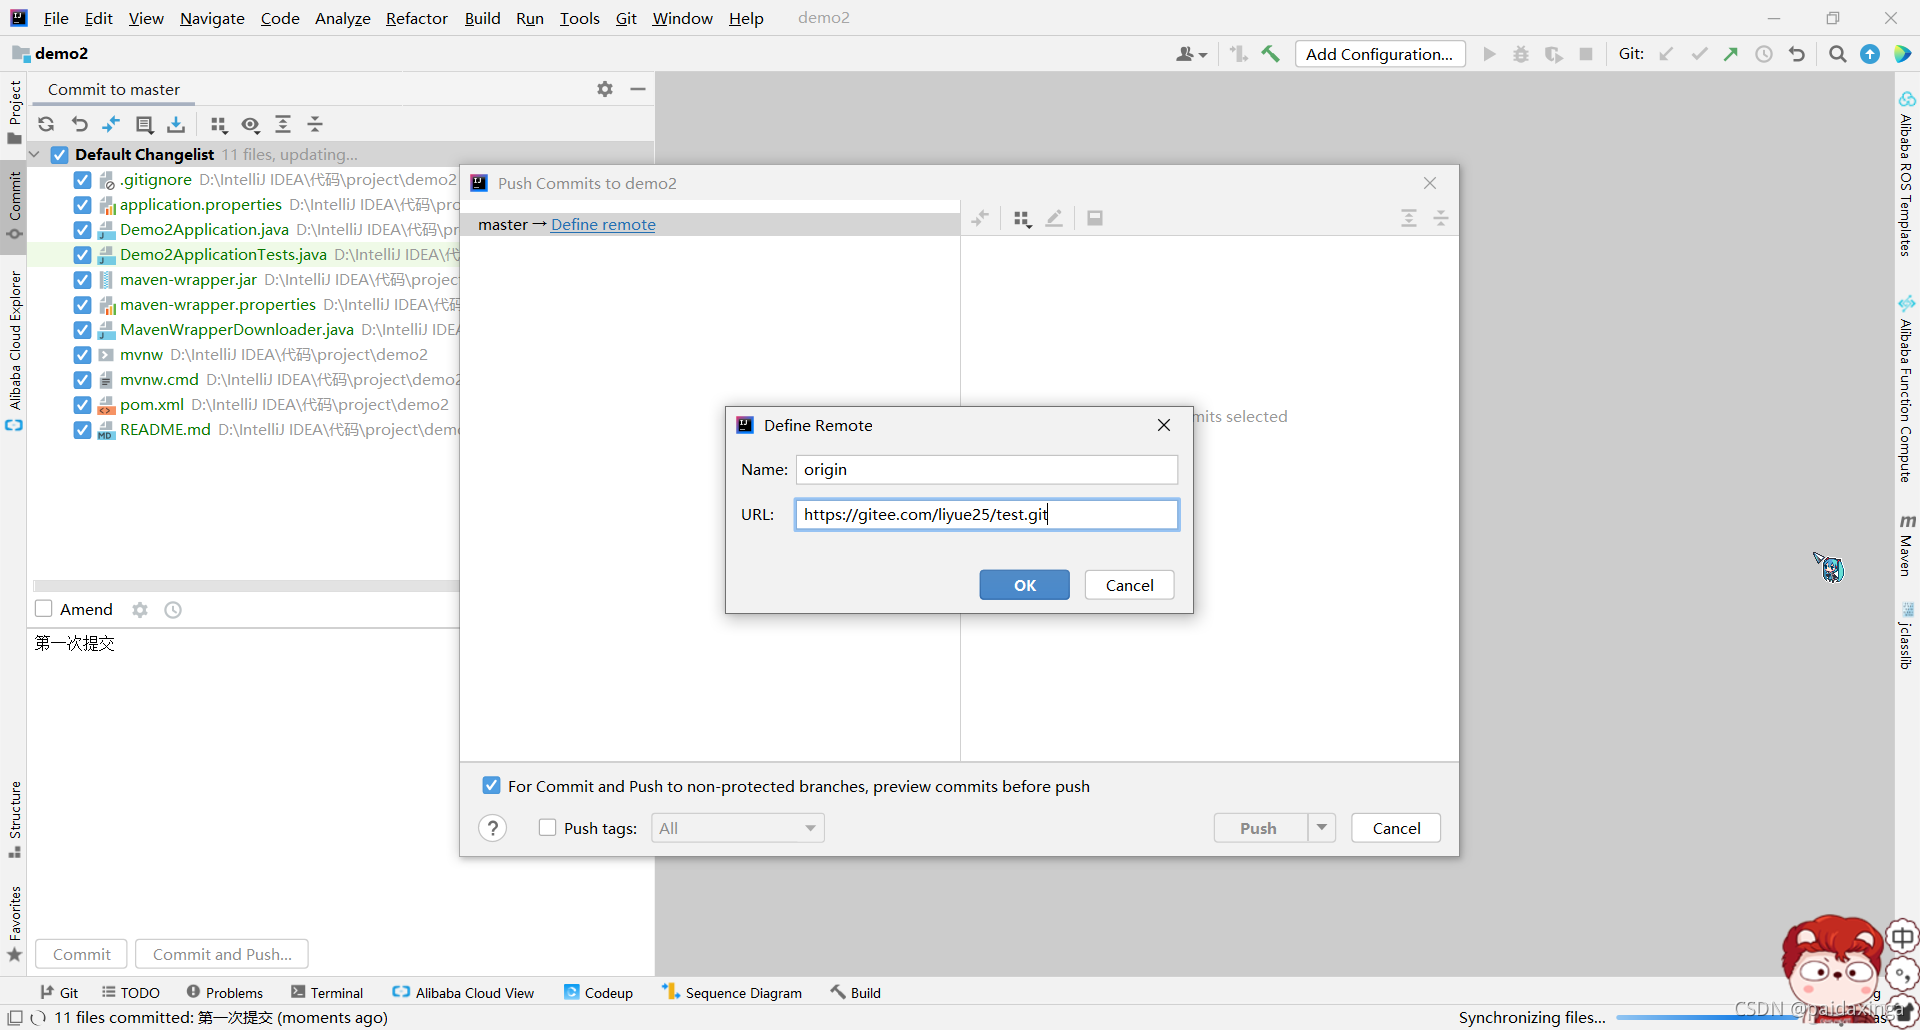Click Git Rollback icon in main toolbar
This screenshot has height=1030, width=1920.
coord(1797,54)
